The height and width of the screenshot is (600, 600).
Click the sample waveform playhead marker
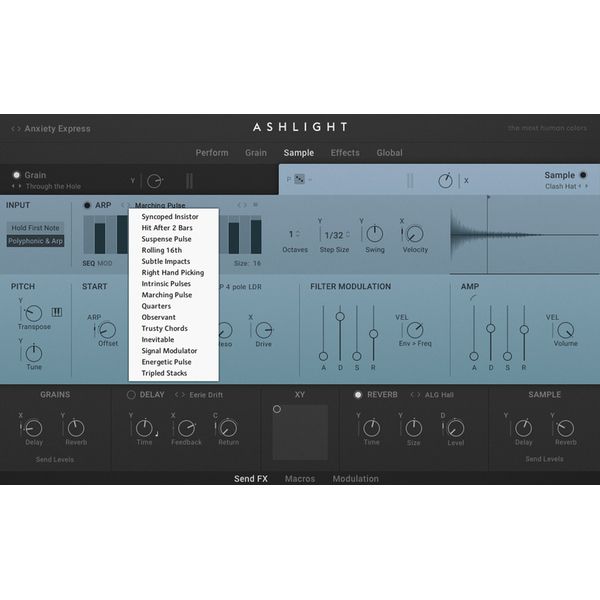[x=488, y=197]
